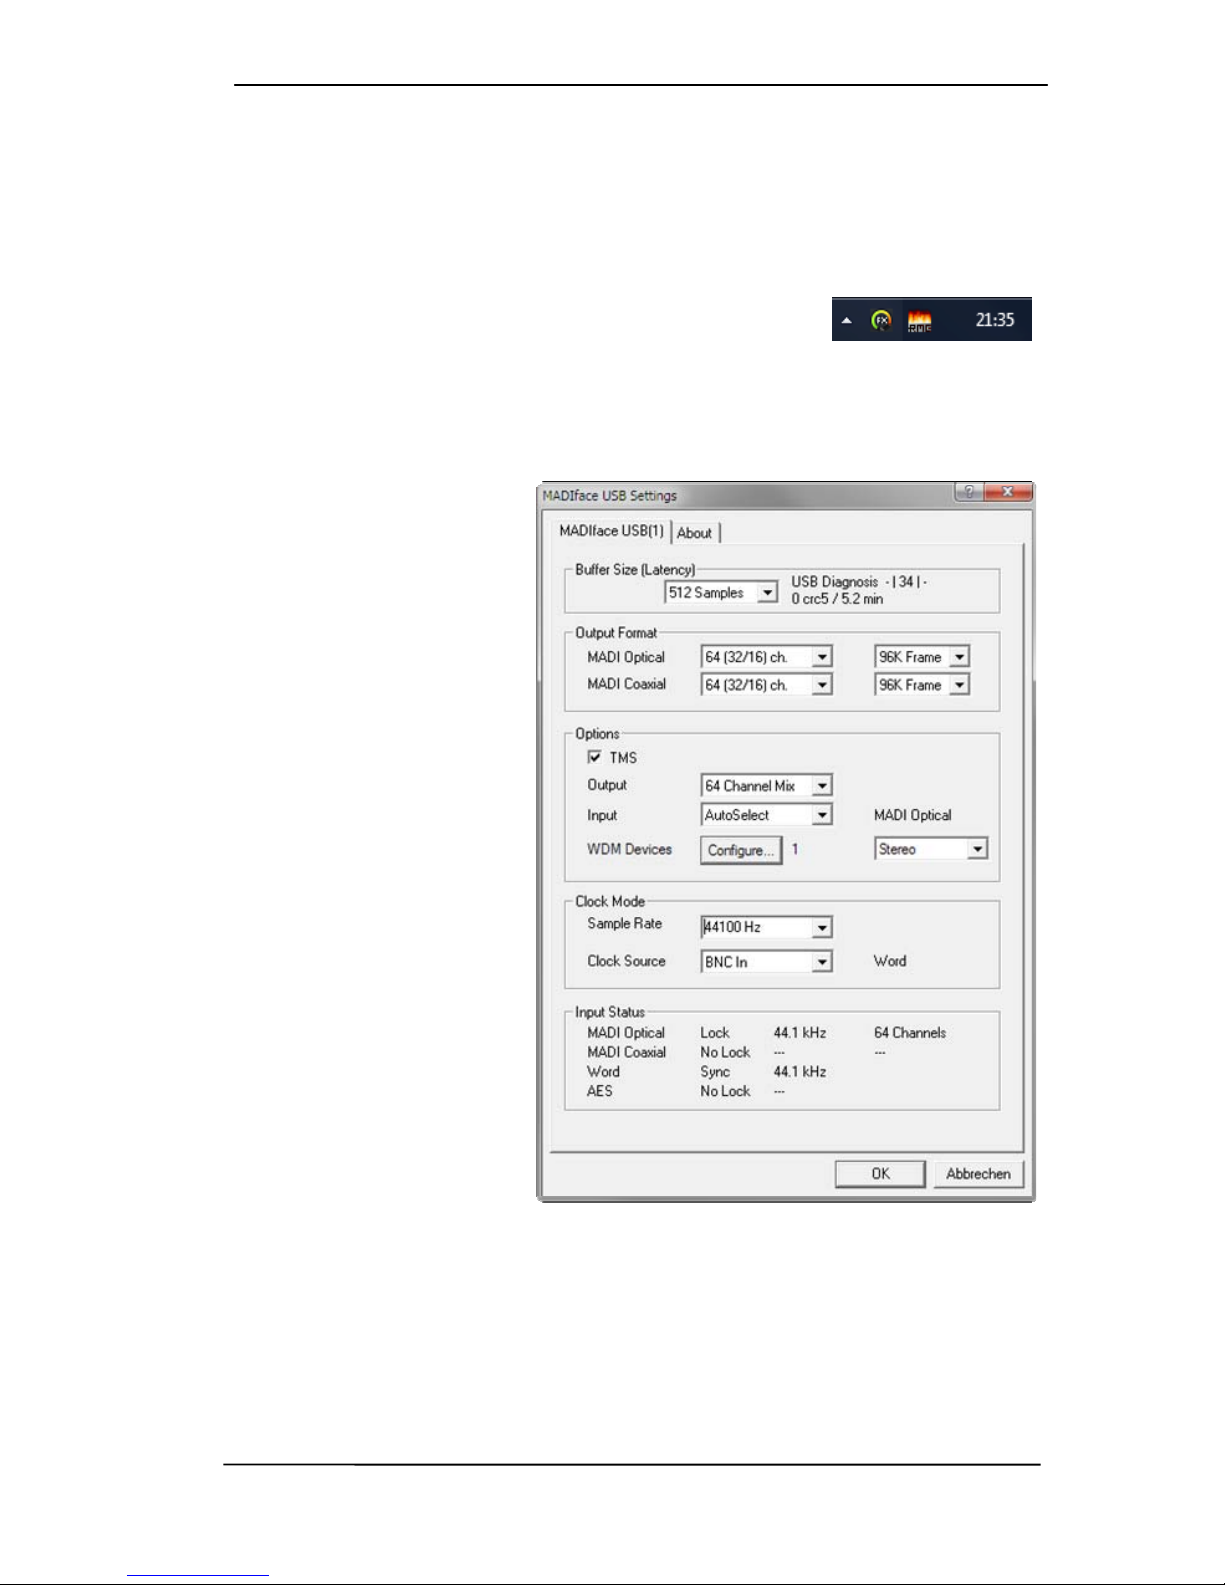This screenshot has height=1585, width=1225.
Task: Click the MADI Optical 'Lock' status
Action: point(715,1033)
